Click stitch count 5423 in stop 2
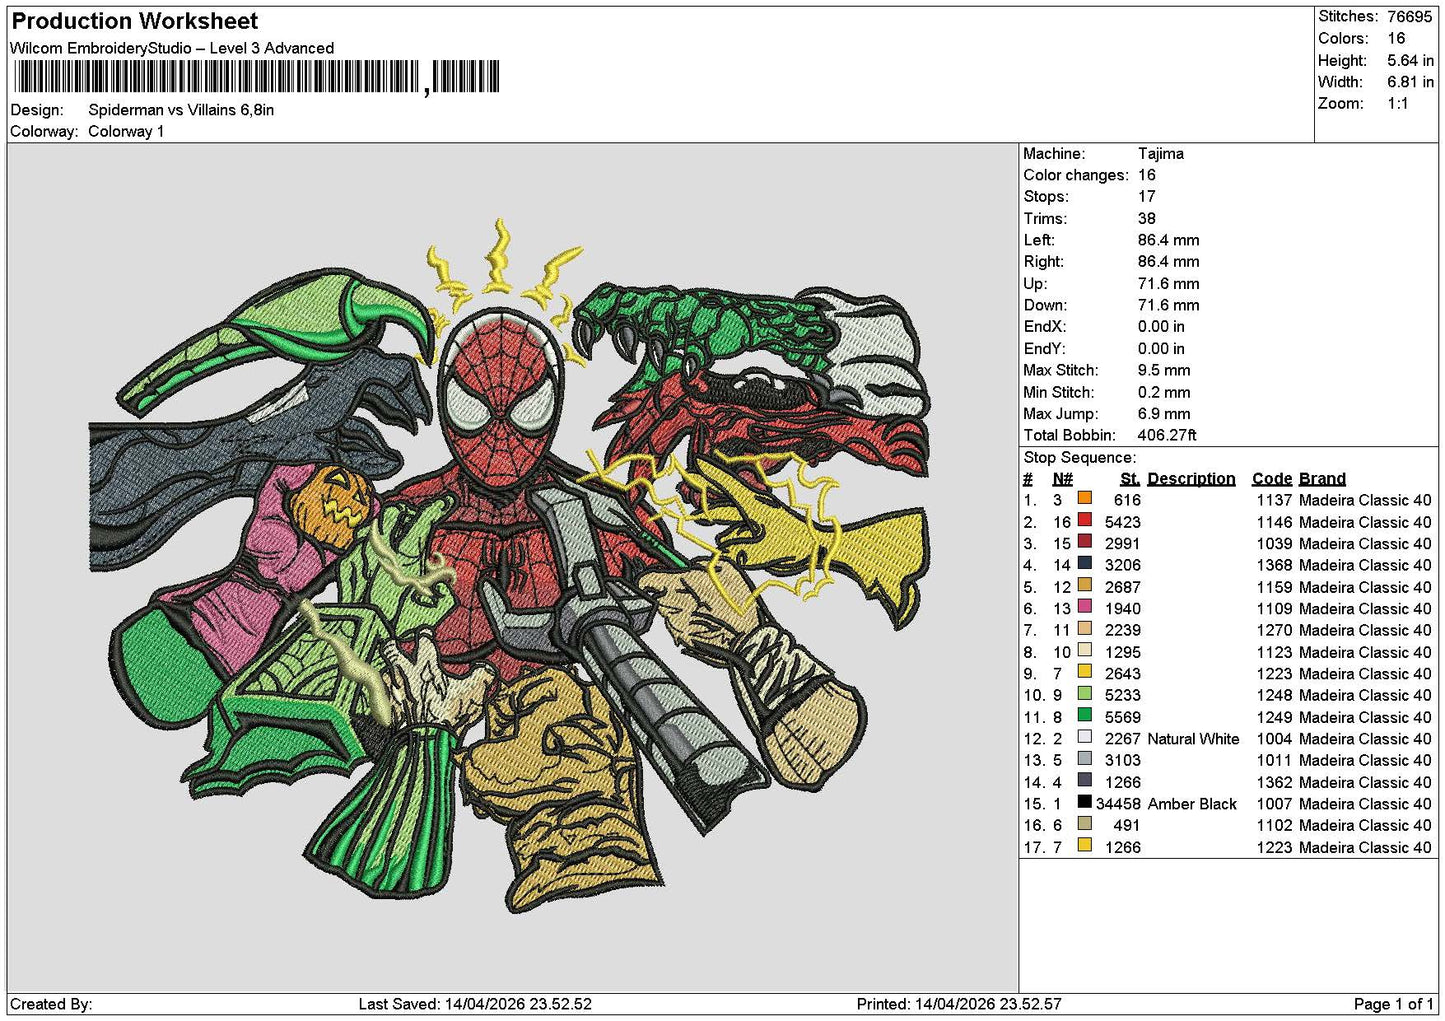Viewport: 1445px width, 1021px height. 1123,522
